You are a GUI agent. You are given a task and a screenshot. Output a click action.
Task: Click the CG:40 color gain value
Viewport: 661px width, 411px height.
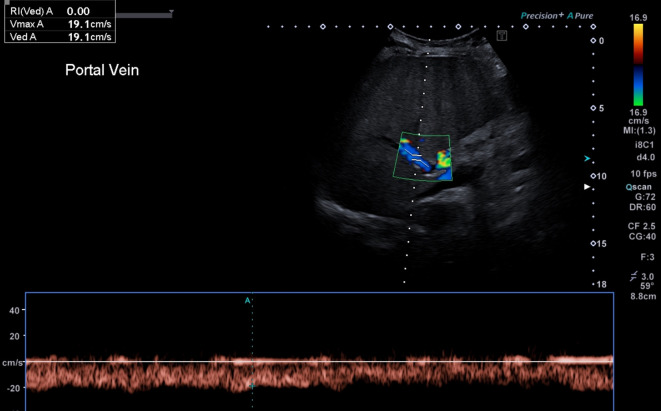coord(642,236)
